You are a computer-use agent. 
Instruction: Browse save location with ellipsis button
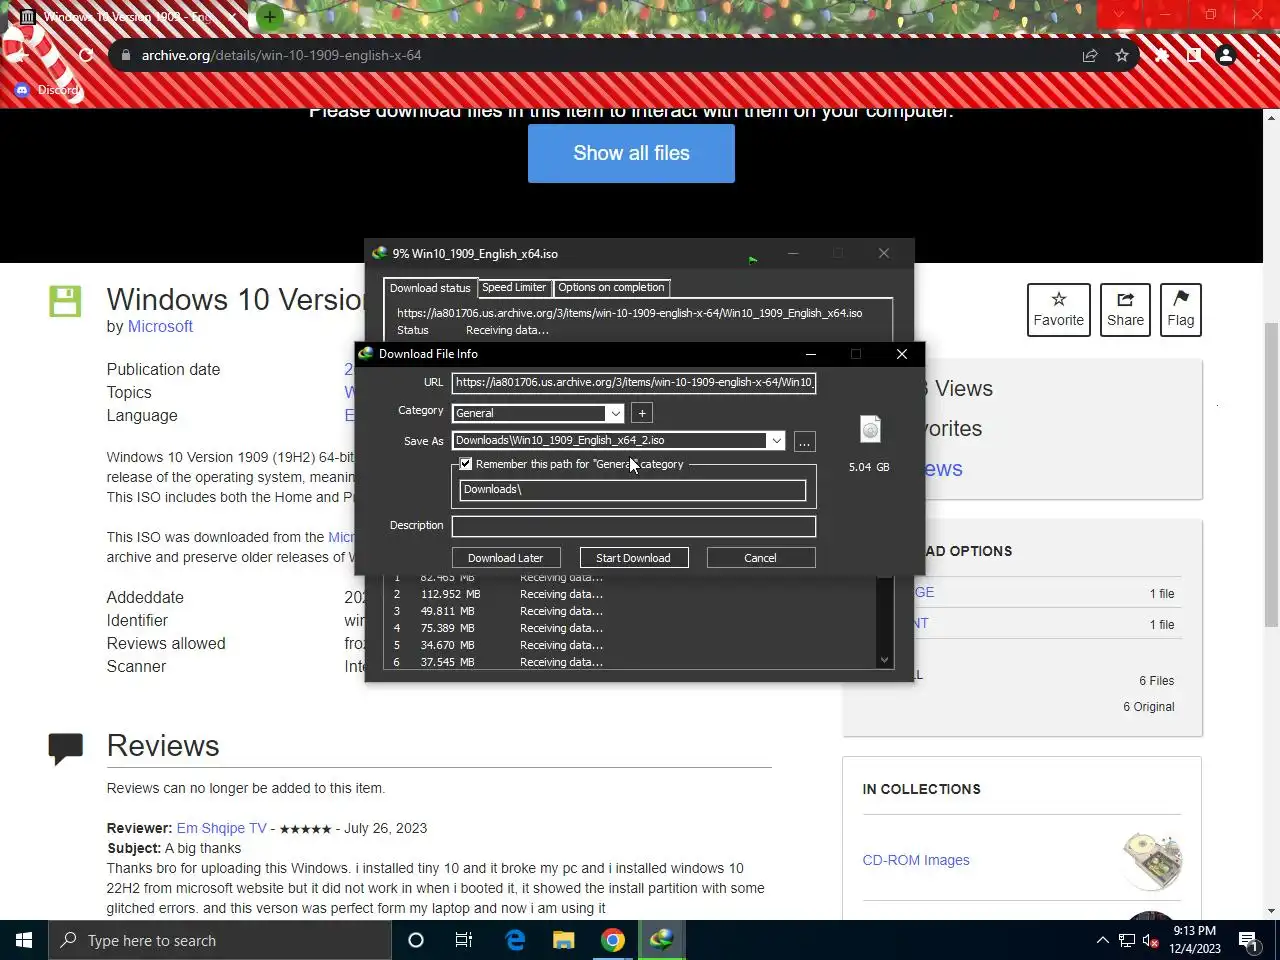click(804, 441)
